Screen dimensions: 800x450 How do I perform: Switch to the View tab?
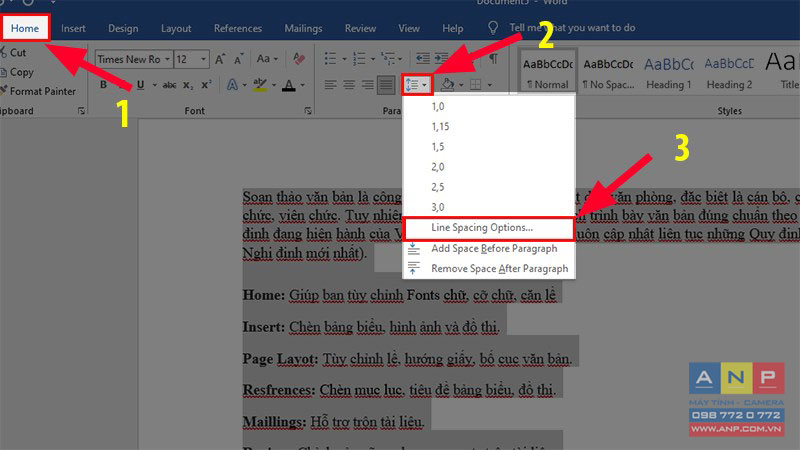click(409, 29)
